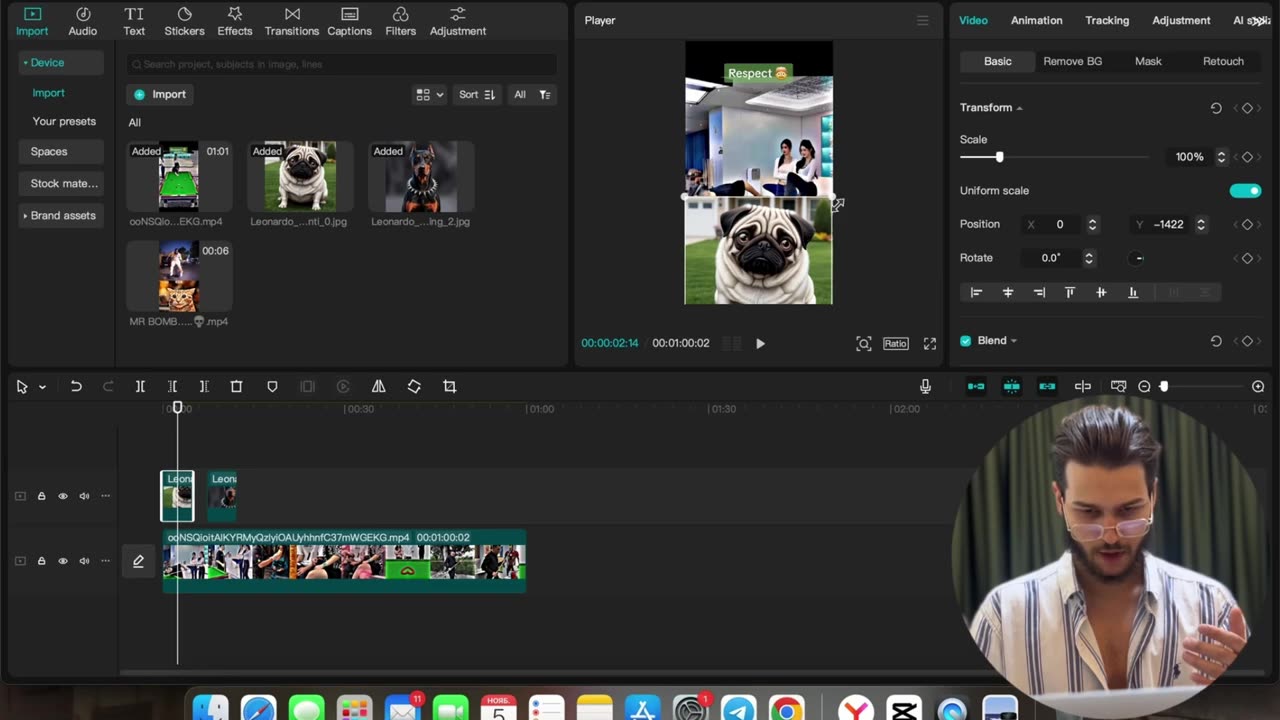1280x720 pixels.
Task: Open the grid view mode dropdown
Action: [x=430, y=94]
